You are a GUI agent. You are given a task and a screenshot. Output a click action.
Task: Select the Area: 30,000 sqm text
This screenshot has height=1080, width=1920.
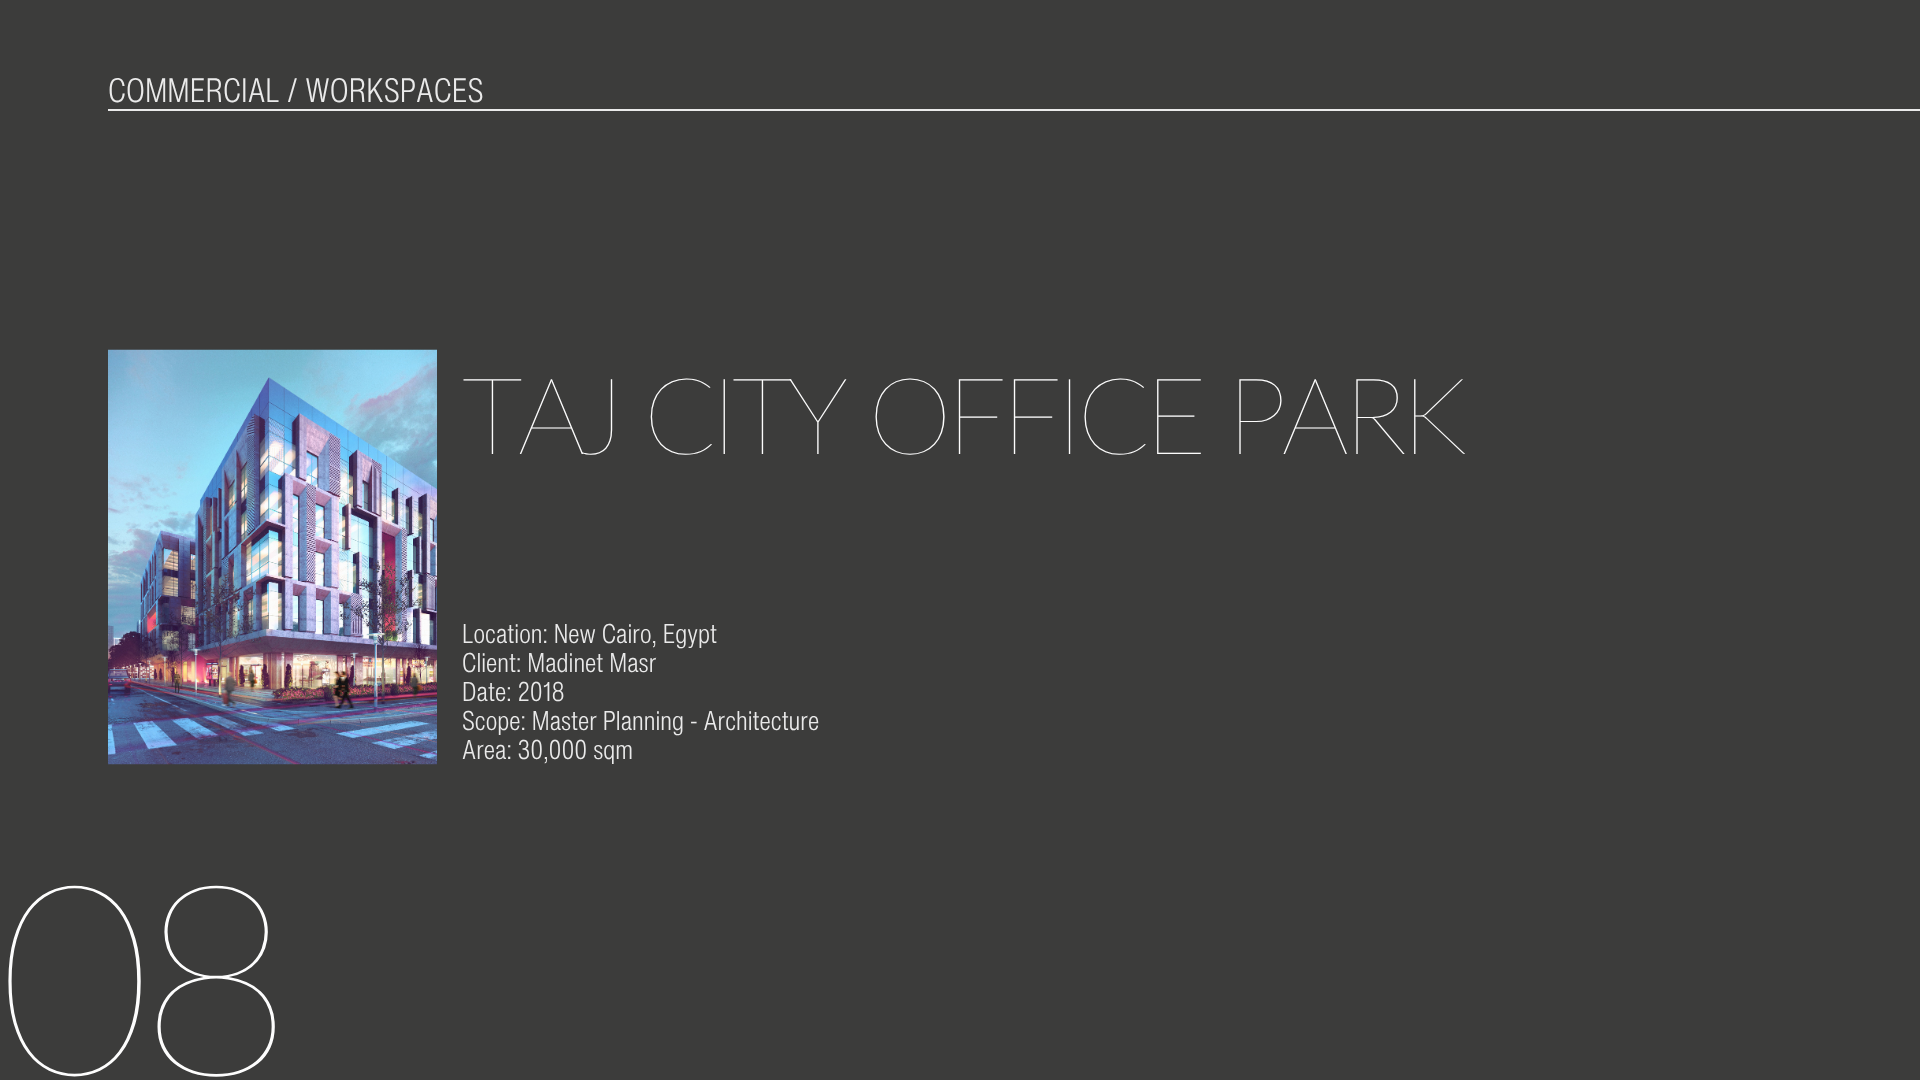click(547, 751)
